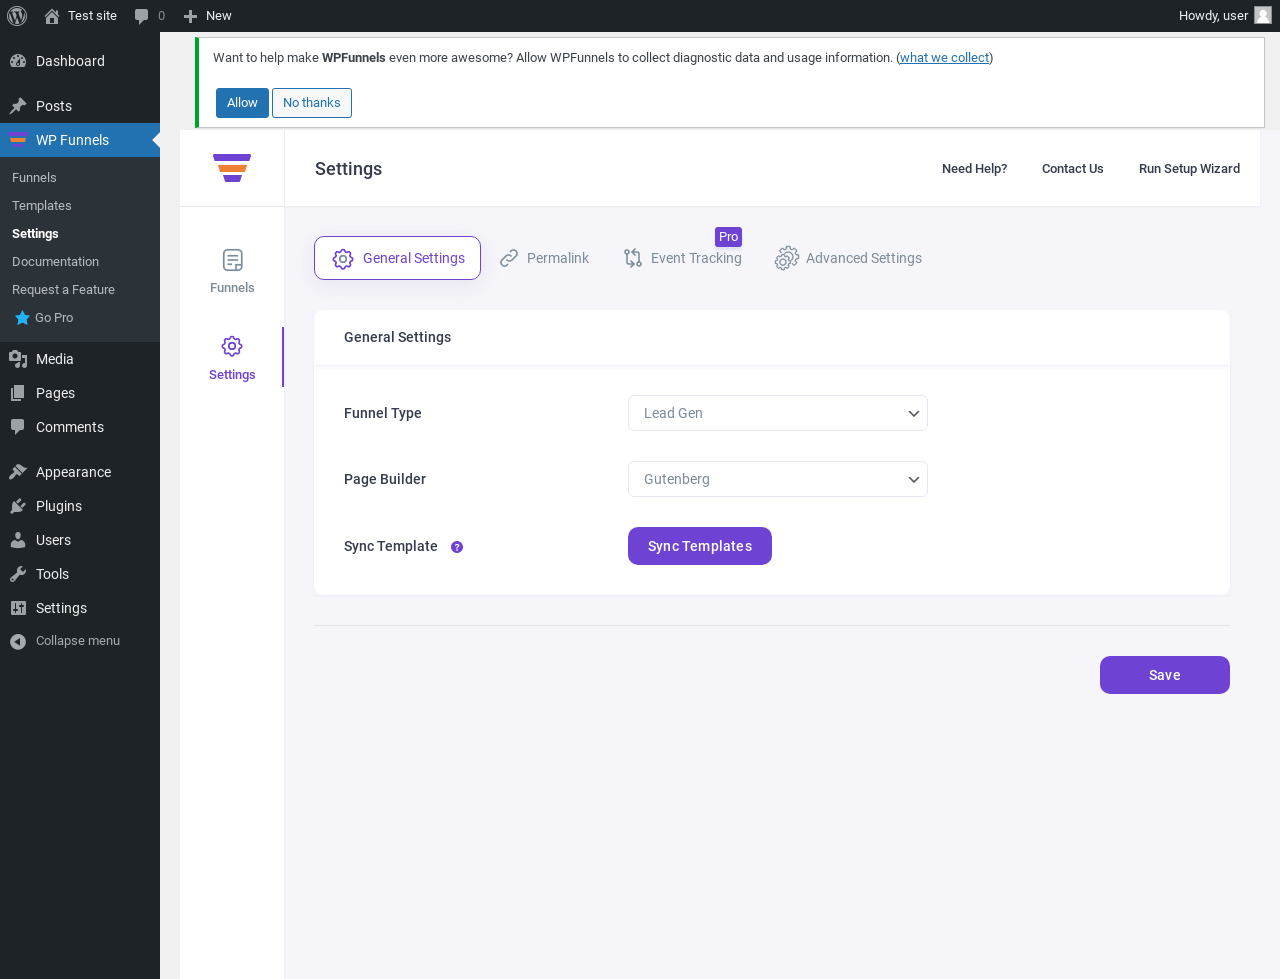Click the Posts menu label
This screenshot has width=1280, height=979.
point(54,106)
